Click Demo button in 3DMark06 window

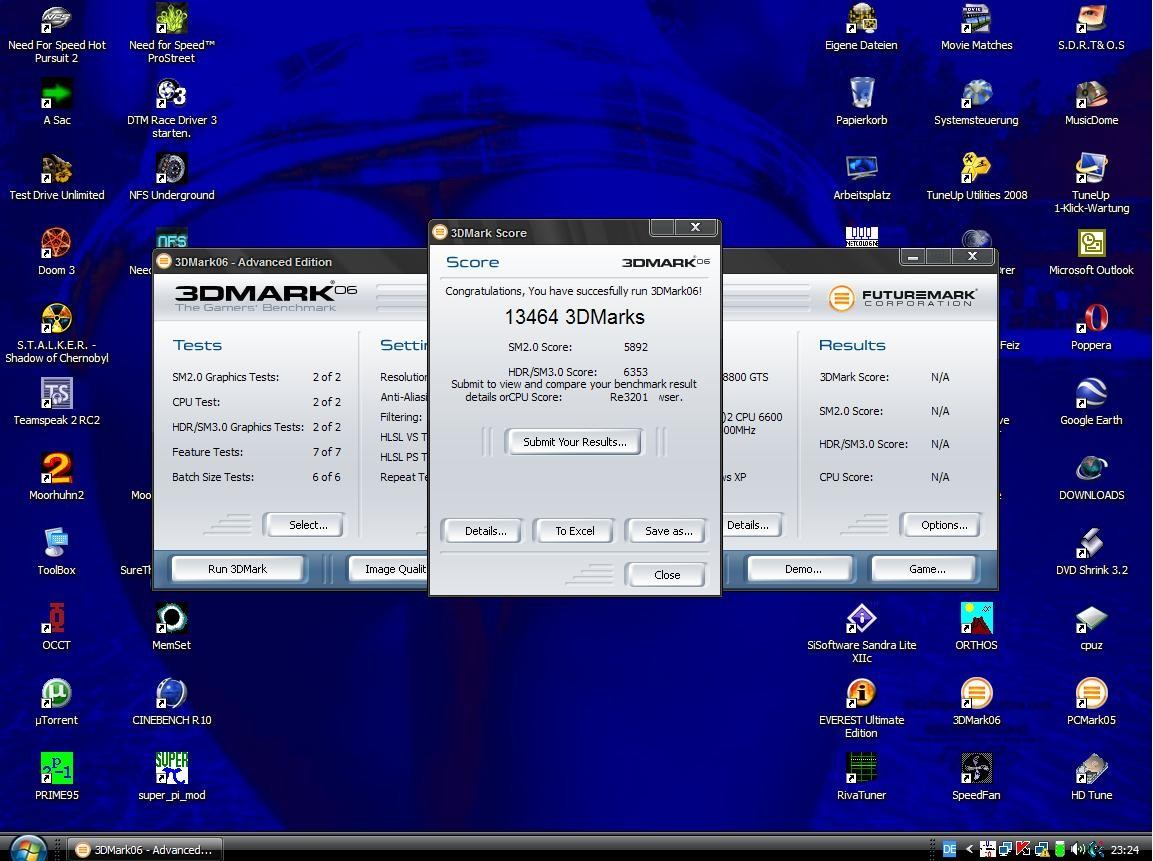click(803, 569)
